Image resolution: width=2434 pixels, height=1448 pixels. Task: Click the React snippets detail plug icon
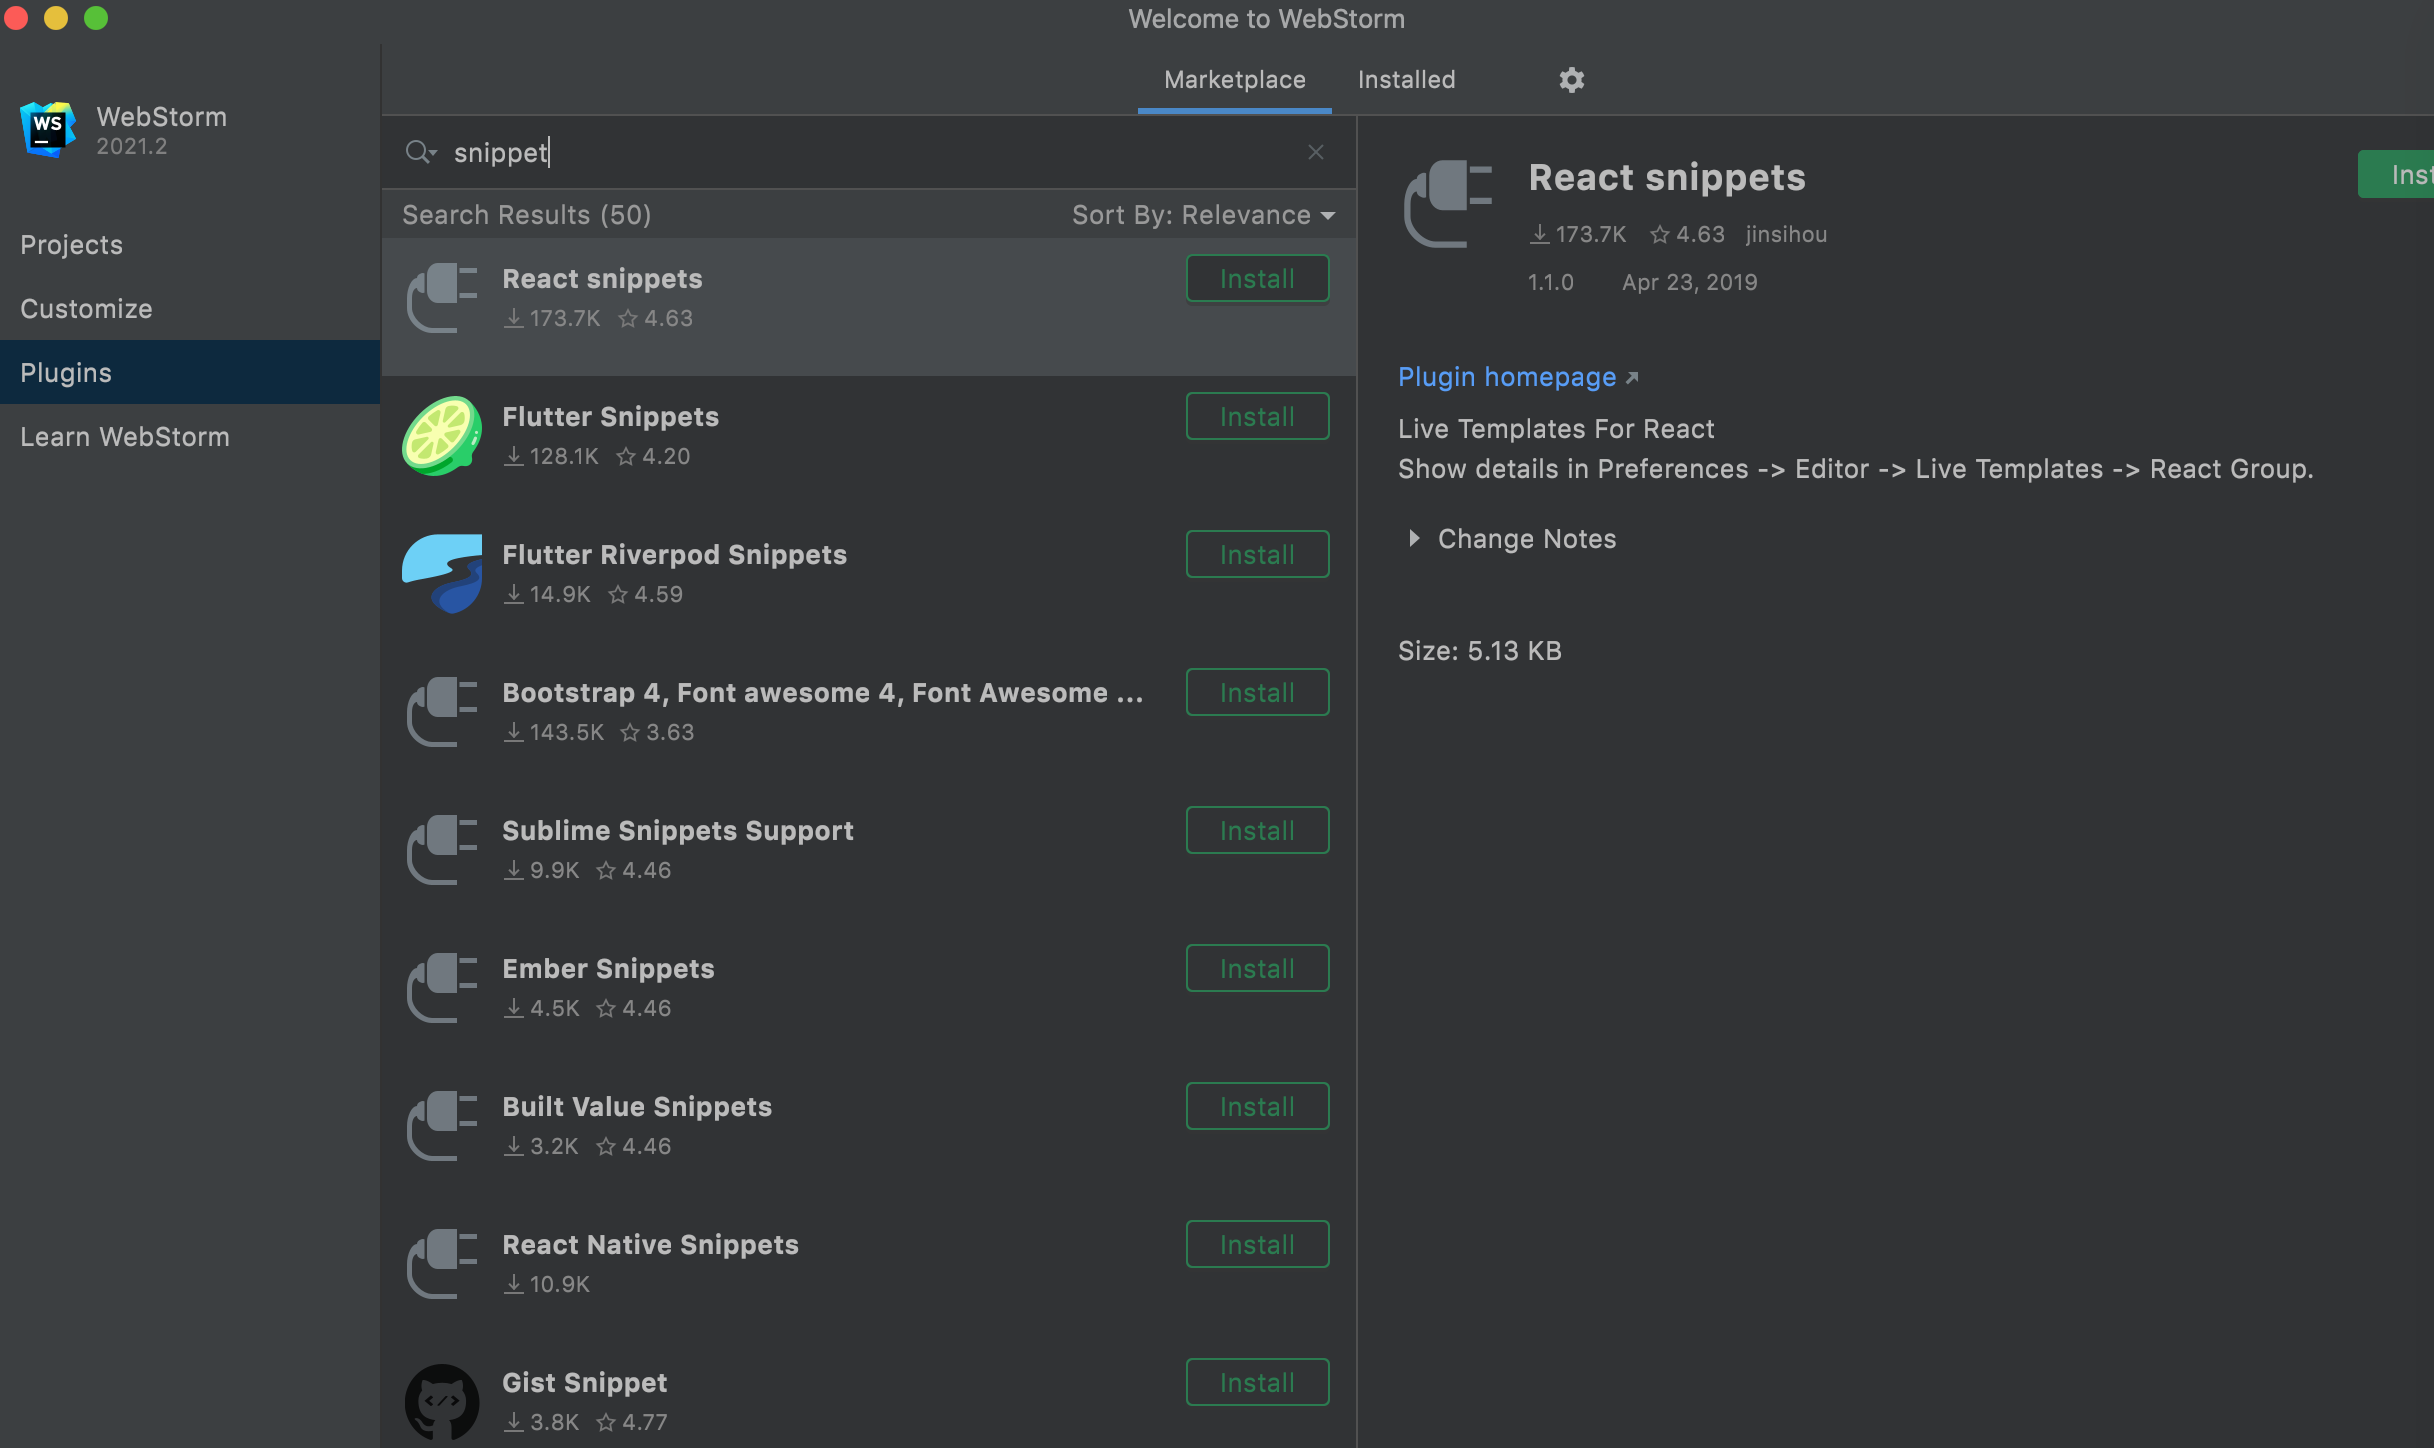pyautogui.click(x=1448, y=203)
